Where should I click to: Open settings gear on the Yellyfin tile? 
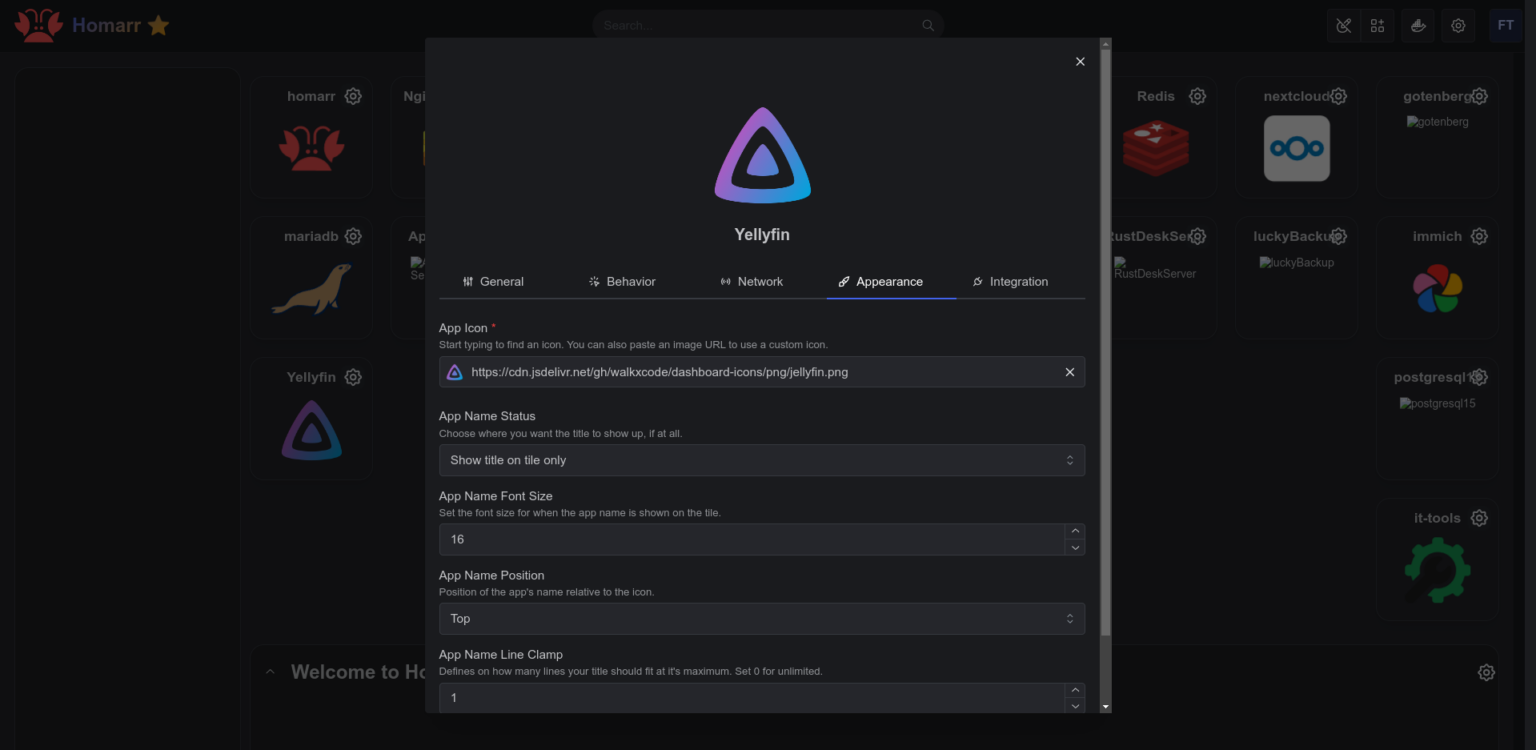coord(353,377)
